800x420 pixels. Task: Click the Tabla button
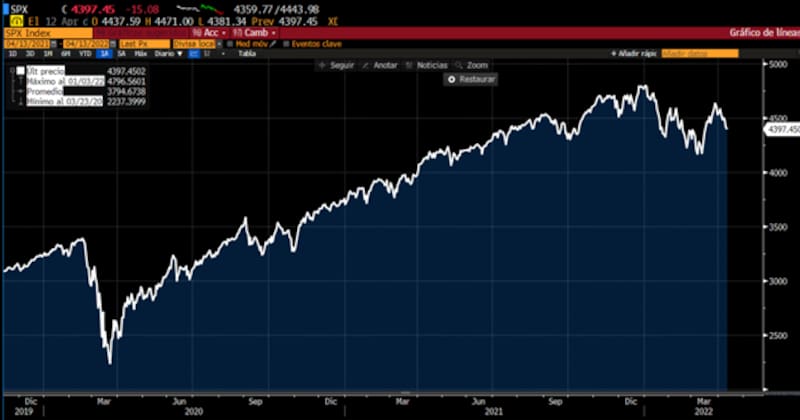[246, 54]
